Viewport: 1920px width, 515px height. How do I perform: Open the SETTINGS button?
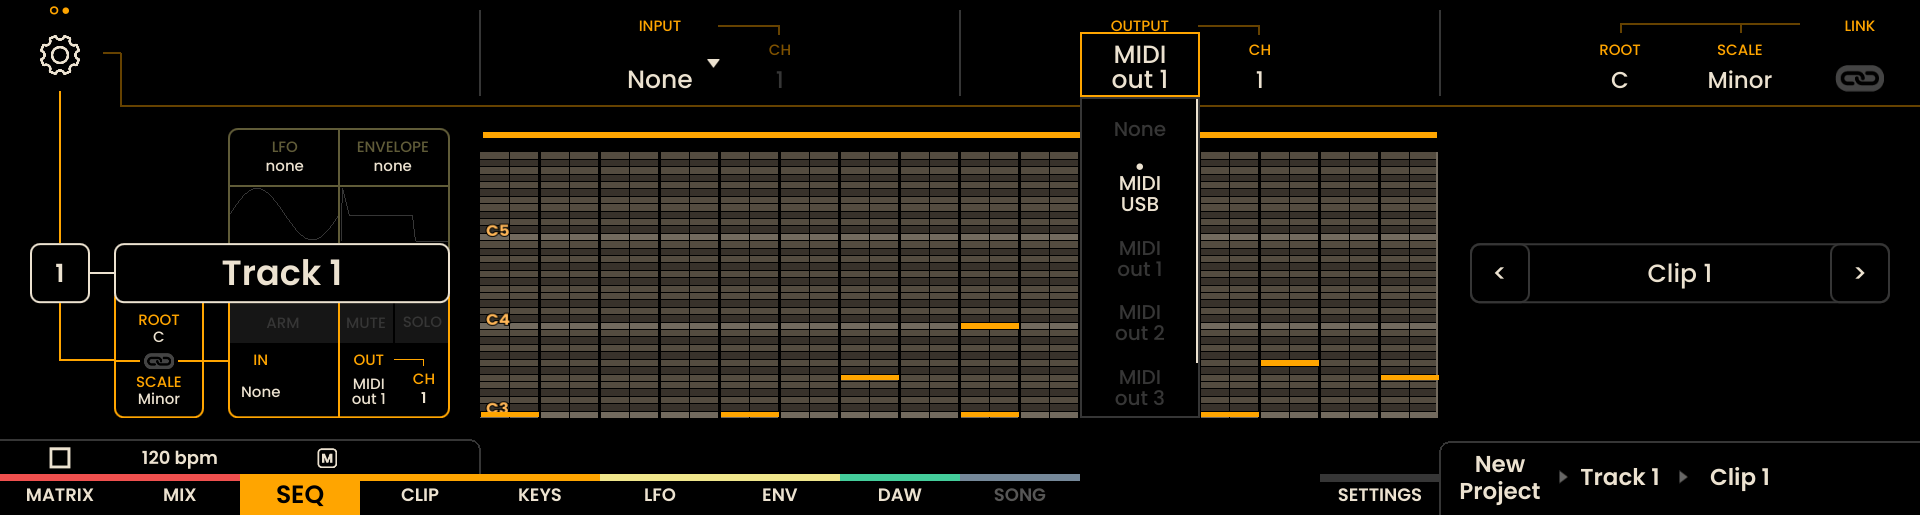click(x=1379, y=495)
